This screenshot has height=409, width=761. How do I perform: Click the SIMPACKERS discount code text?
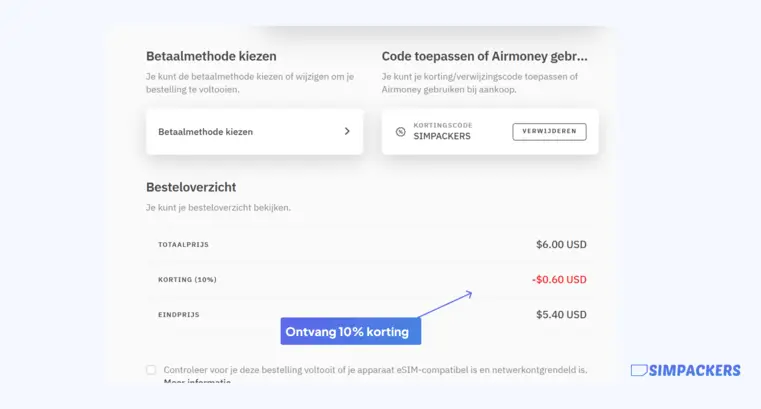coord(442,136)
